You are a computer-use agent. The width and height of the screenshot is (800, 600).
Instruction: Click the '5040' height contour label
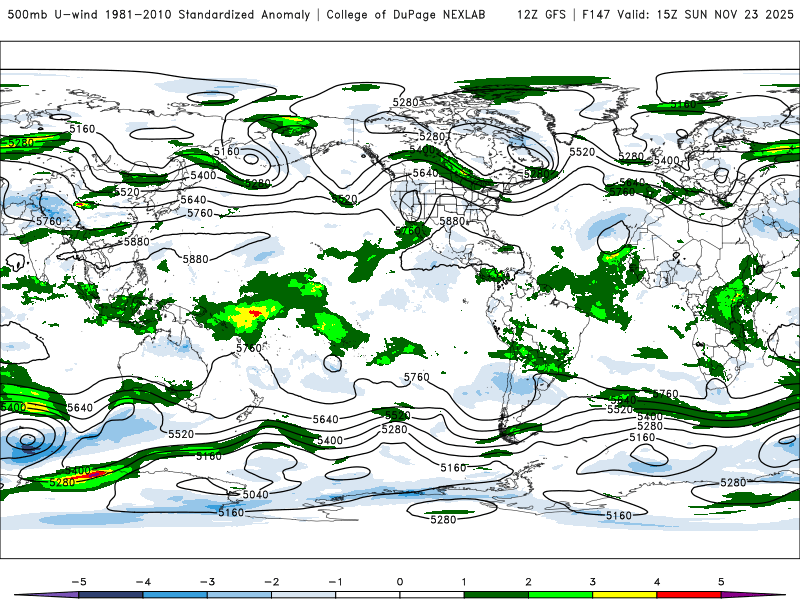255,494
